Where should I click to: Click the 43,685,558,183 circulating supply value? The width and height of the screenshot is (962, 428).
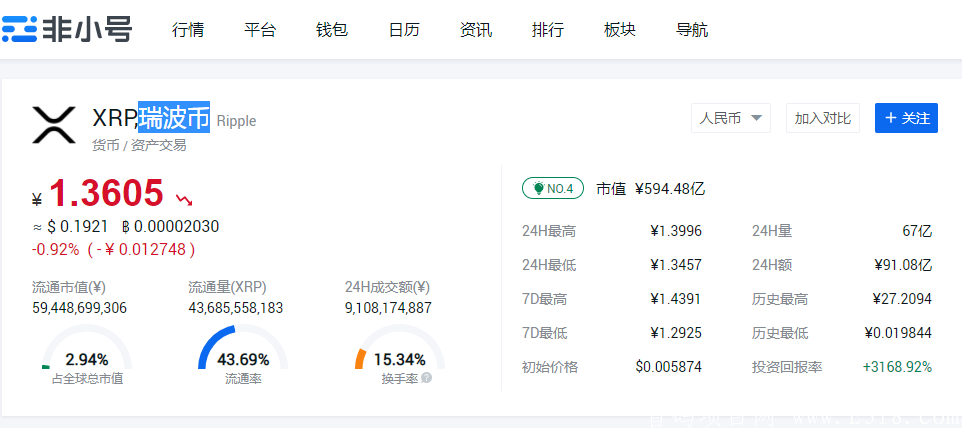(x=236, y=307)
